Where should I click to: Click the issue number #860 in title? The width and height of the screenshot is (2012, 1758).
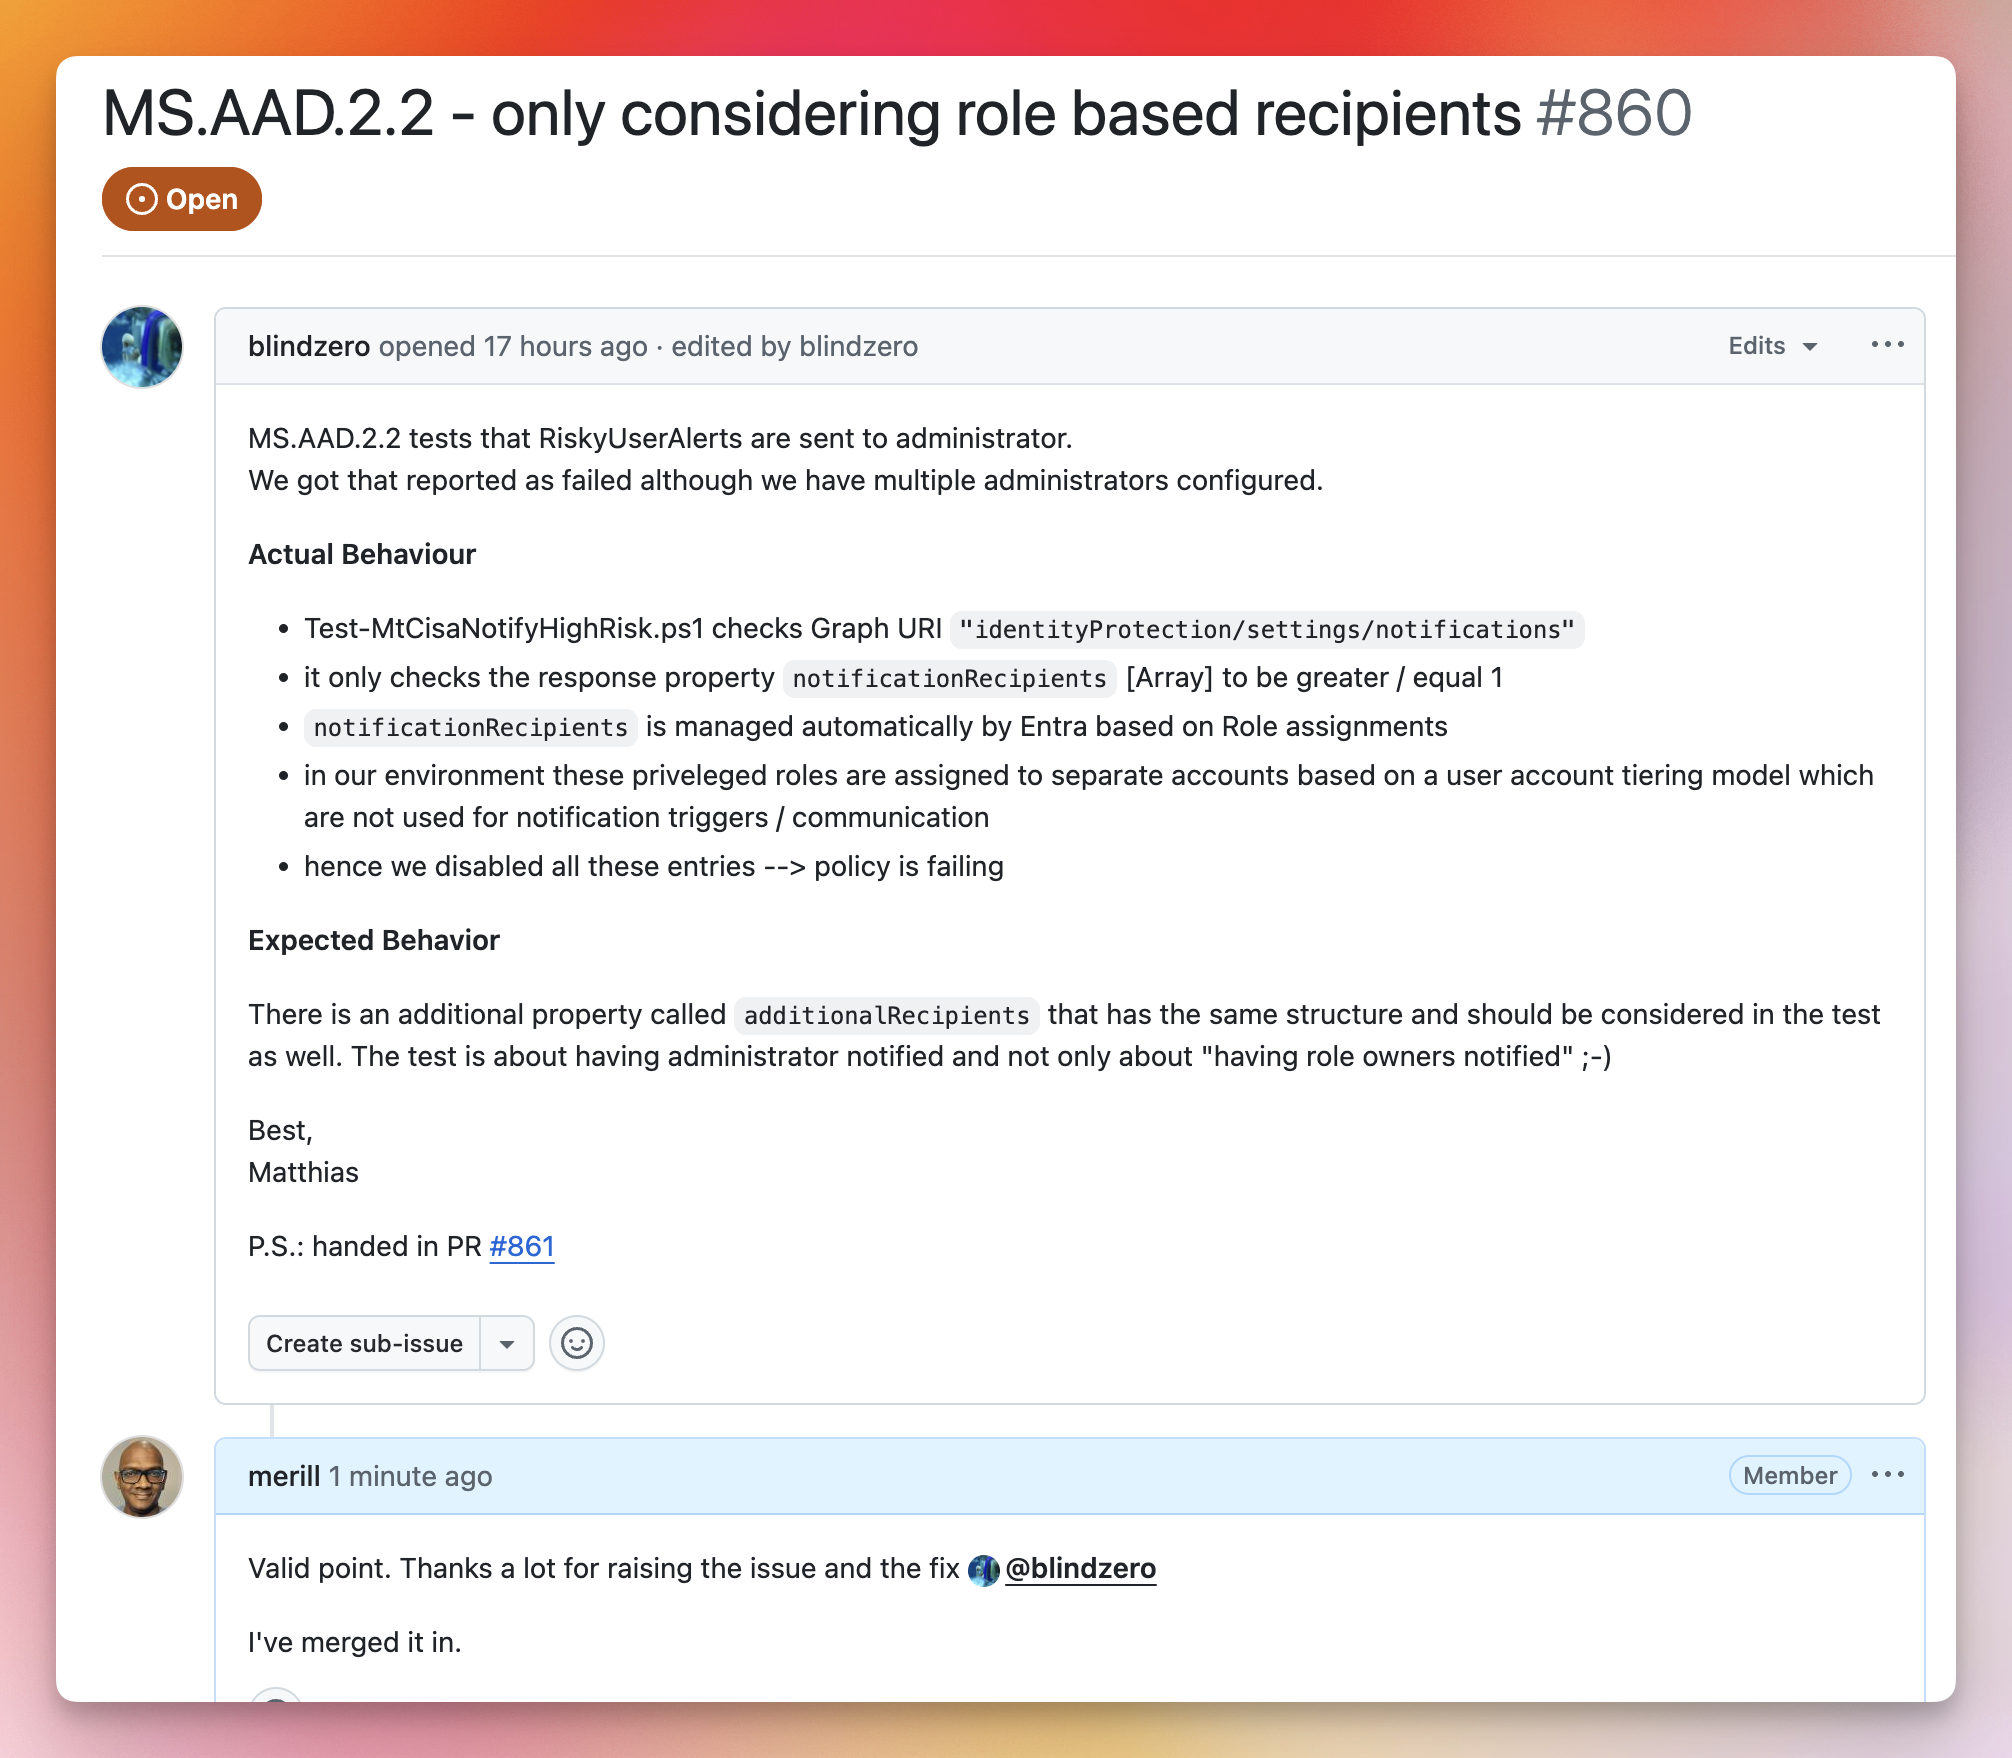pos(1614,113)
